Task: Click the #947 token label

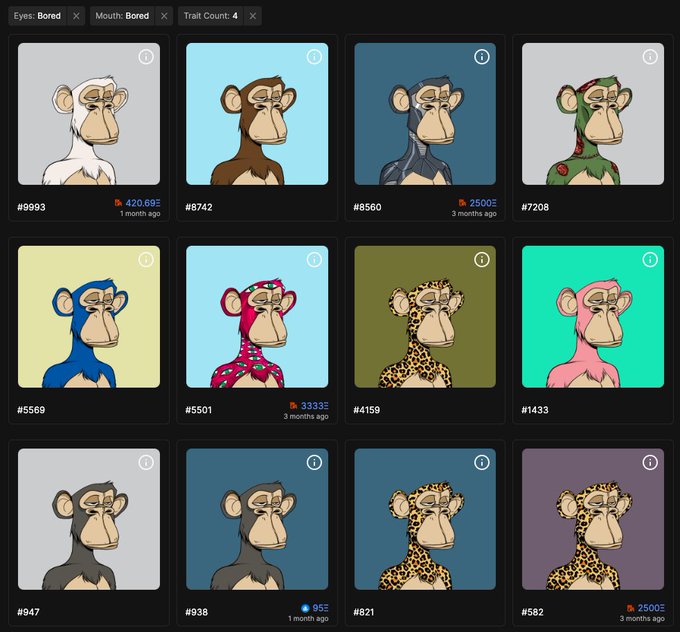Action: coord(28,612)
